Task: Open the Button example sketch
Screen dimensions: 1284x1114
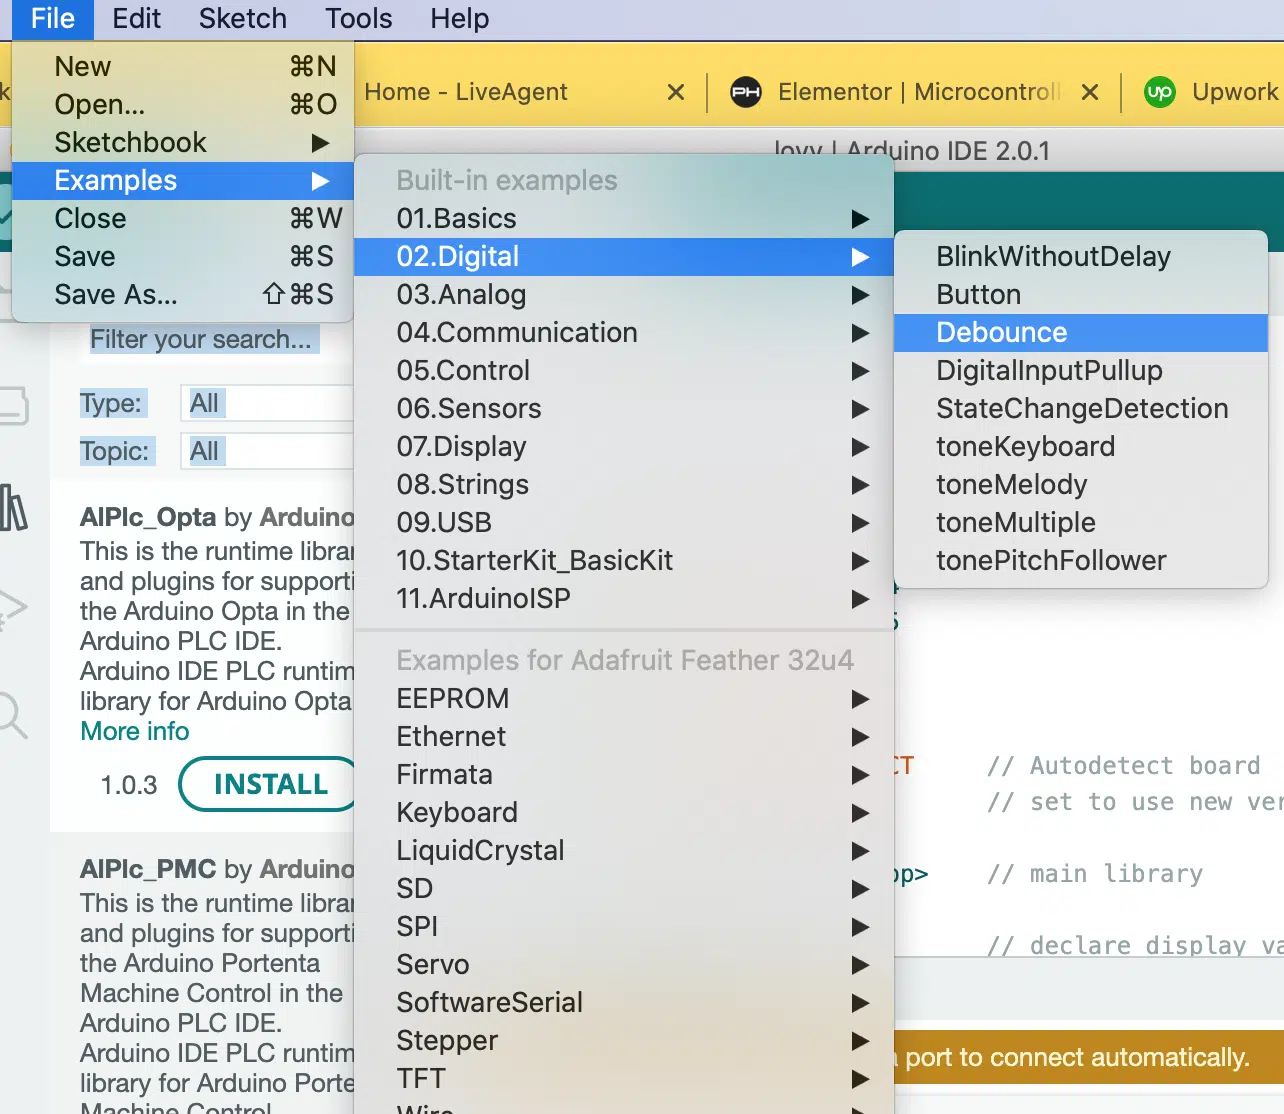Action: [x=1081, y=295]
